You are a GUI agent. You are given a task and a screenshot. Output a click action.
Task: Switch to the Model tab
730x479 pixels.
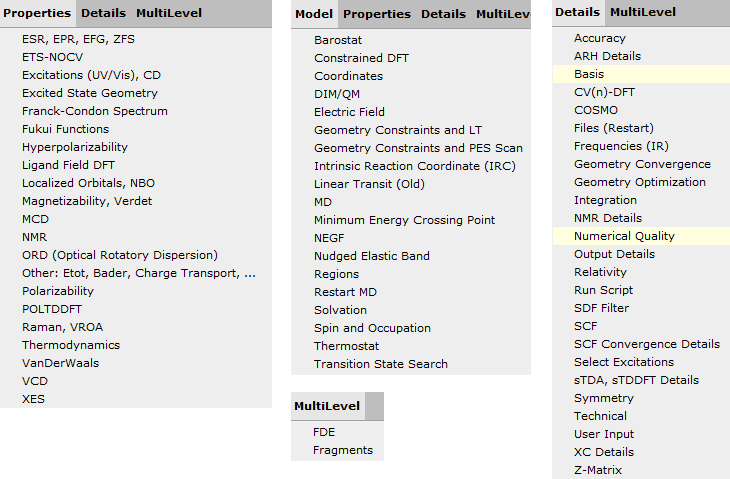[x=314, y=14]
